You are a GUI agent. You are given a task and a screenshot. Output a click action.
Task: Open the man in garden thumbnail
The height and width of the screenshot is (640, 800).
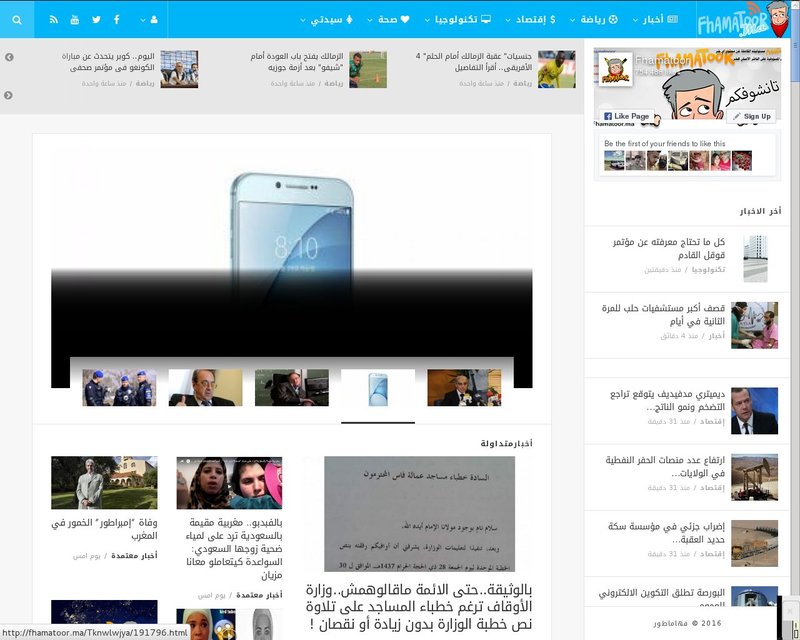click(x=104, y=483)
